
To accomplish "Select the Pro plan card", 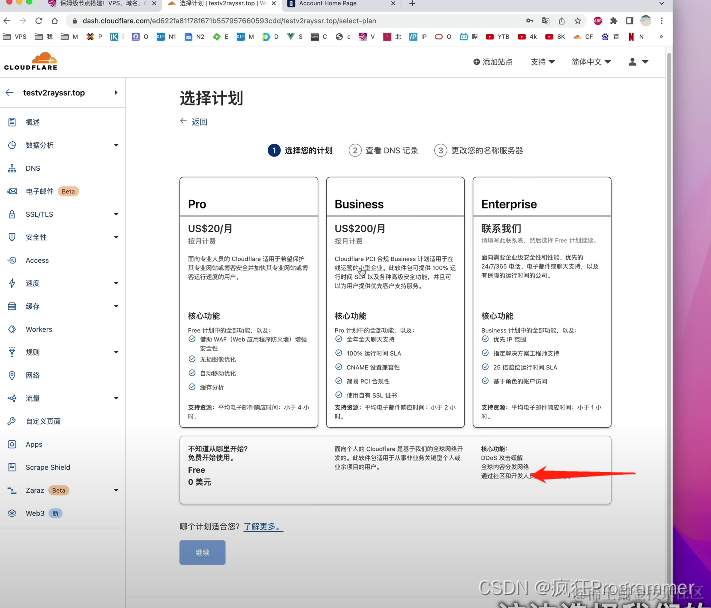I will click(248, 302).
